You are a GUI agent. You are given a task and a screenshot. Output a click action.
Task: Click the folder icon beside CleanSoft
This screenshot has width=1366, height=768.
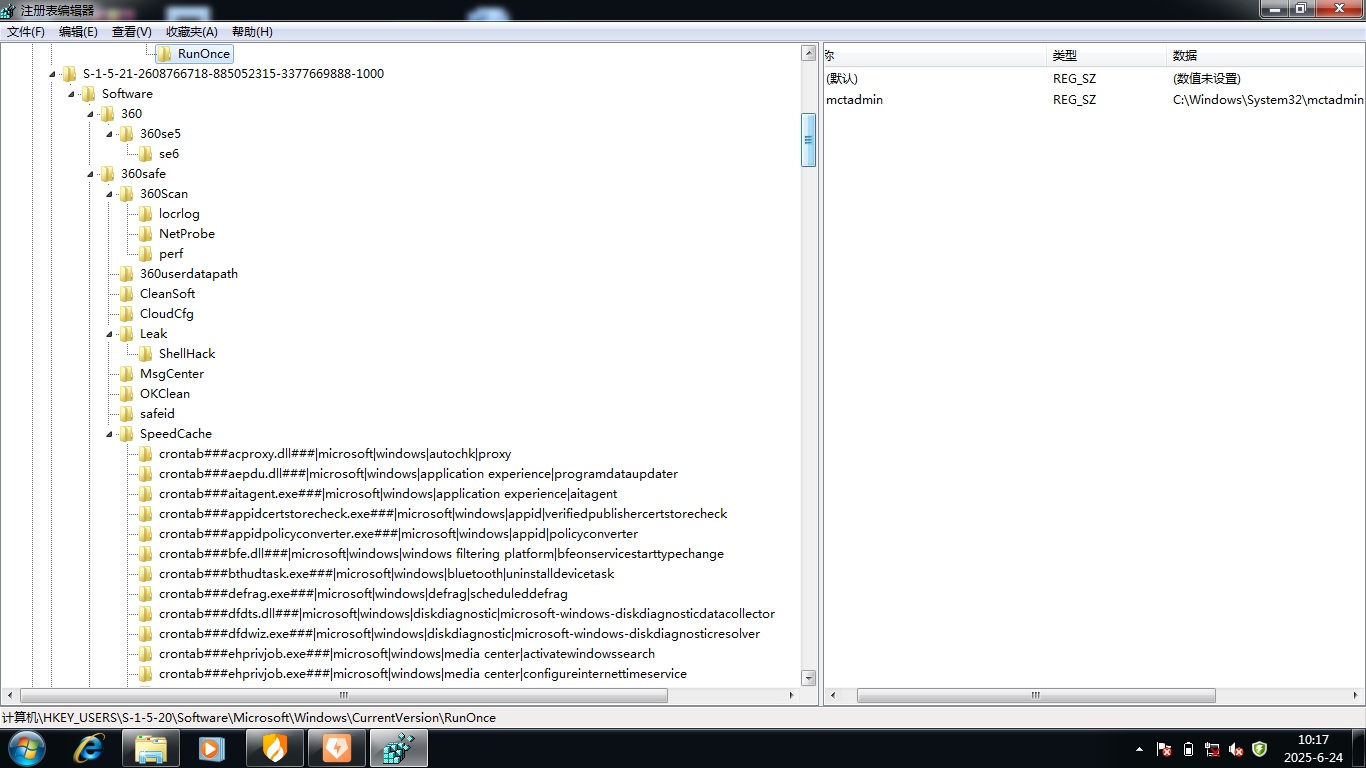click(x=127, y=294)
